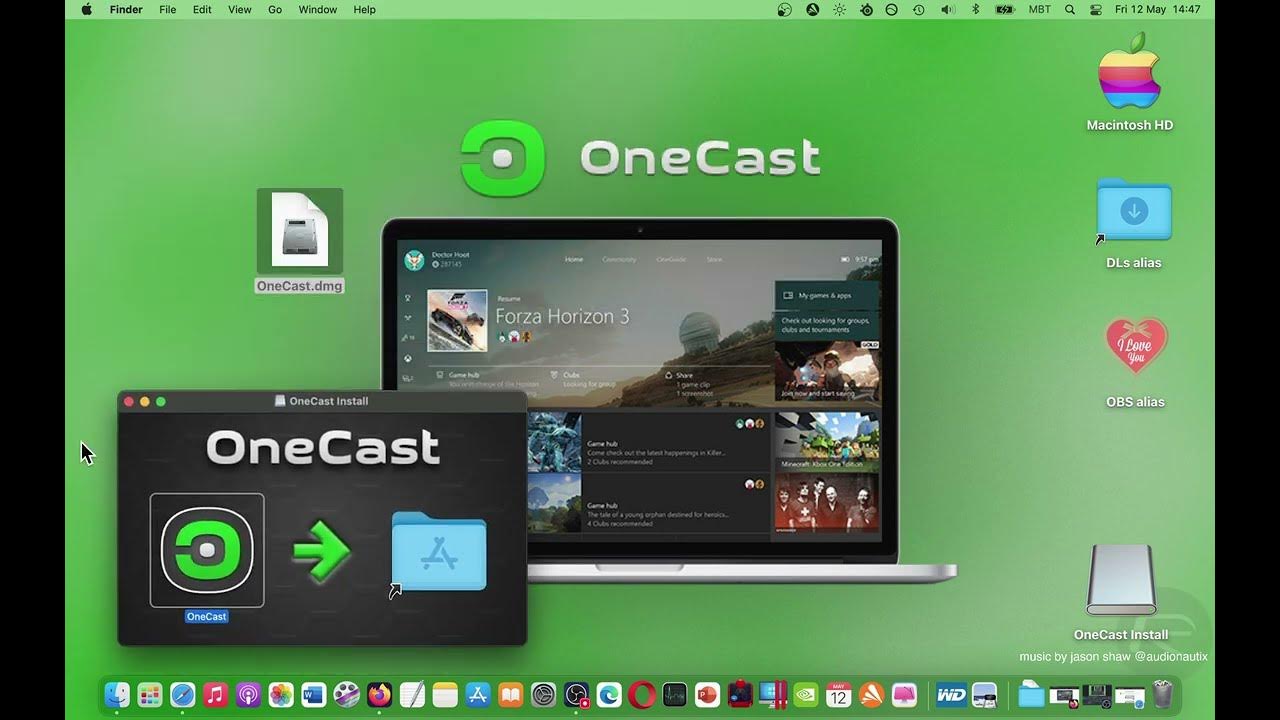
Task: Open Bluetooth menu in menu bar
Action: point(976,9)
